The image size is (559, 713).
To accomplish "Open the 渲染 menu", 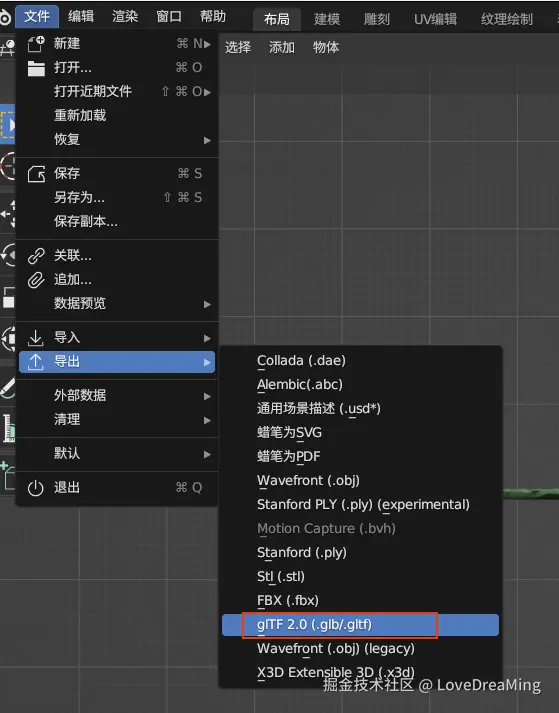I will (x=125, y=16).
